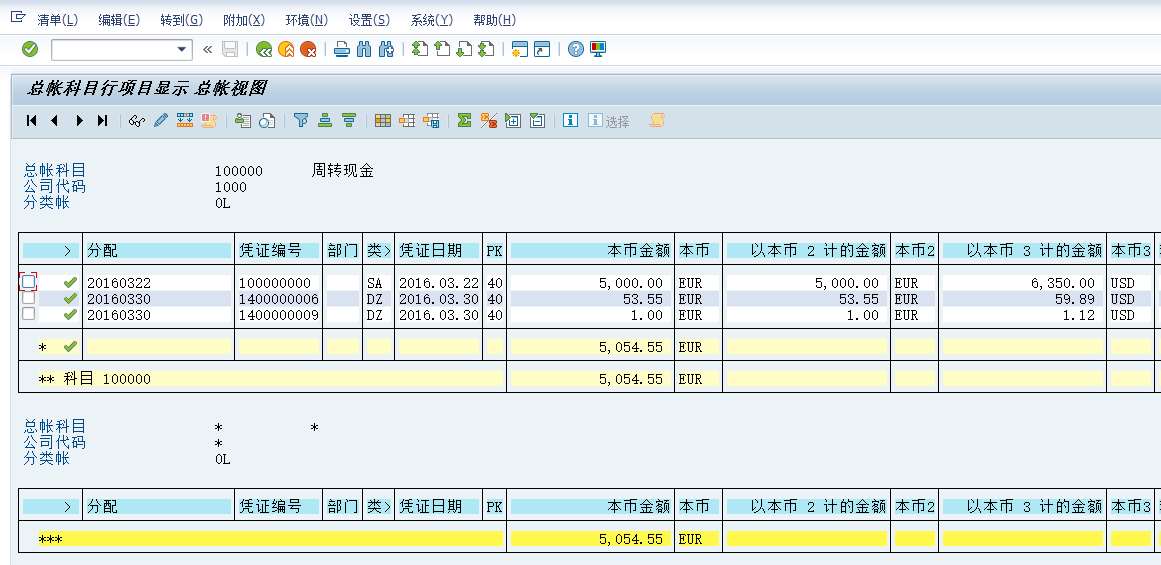
Task: Click the Create New Session icon
Action: pyautogui.click(x=520, y=50)
